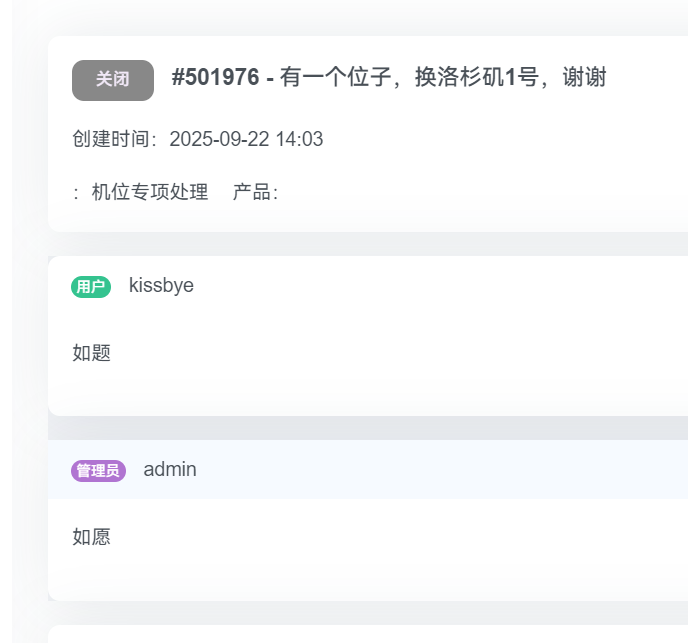This screenshot has height=643, width=688.
Task: Select the ticket number #501976
Action: click(x=215, y=78)
